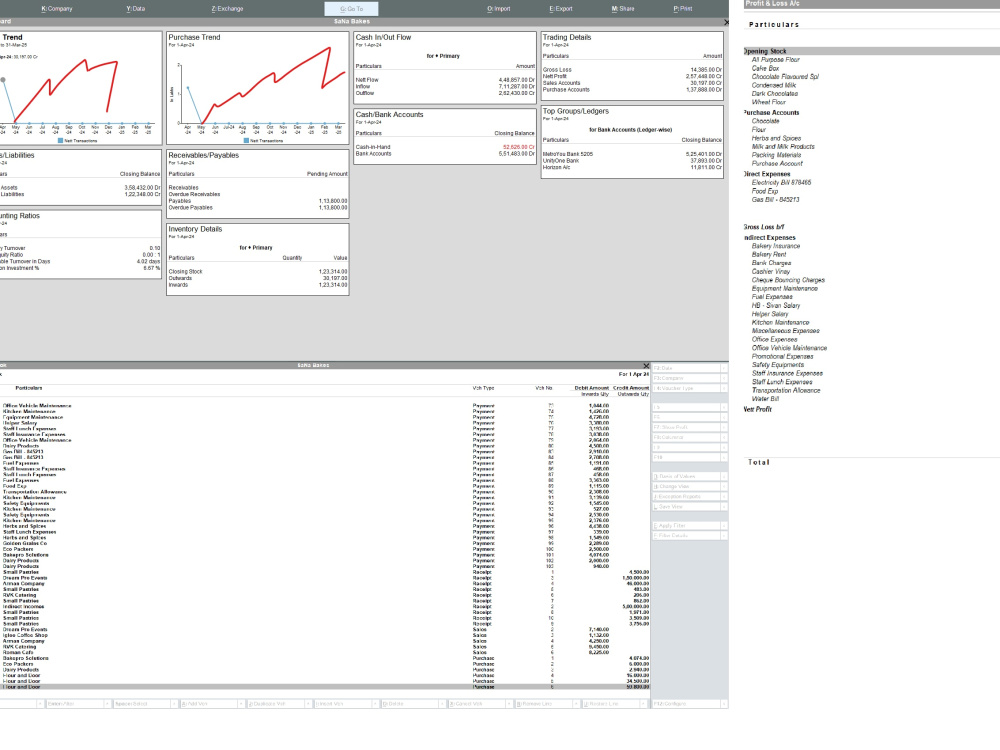Select Indirect Expenses group in Profit & Loss
The image size is (1000, 750).
tap(769, 238)
